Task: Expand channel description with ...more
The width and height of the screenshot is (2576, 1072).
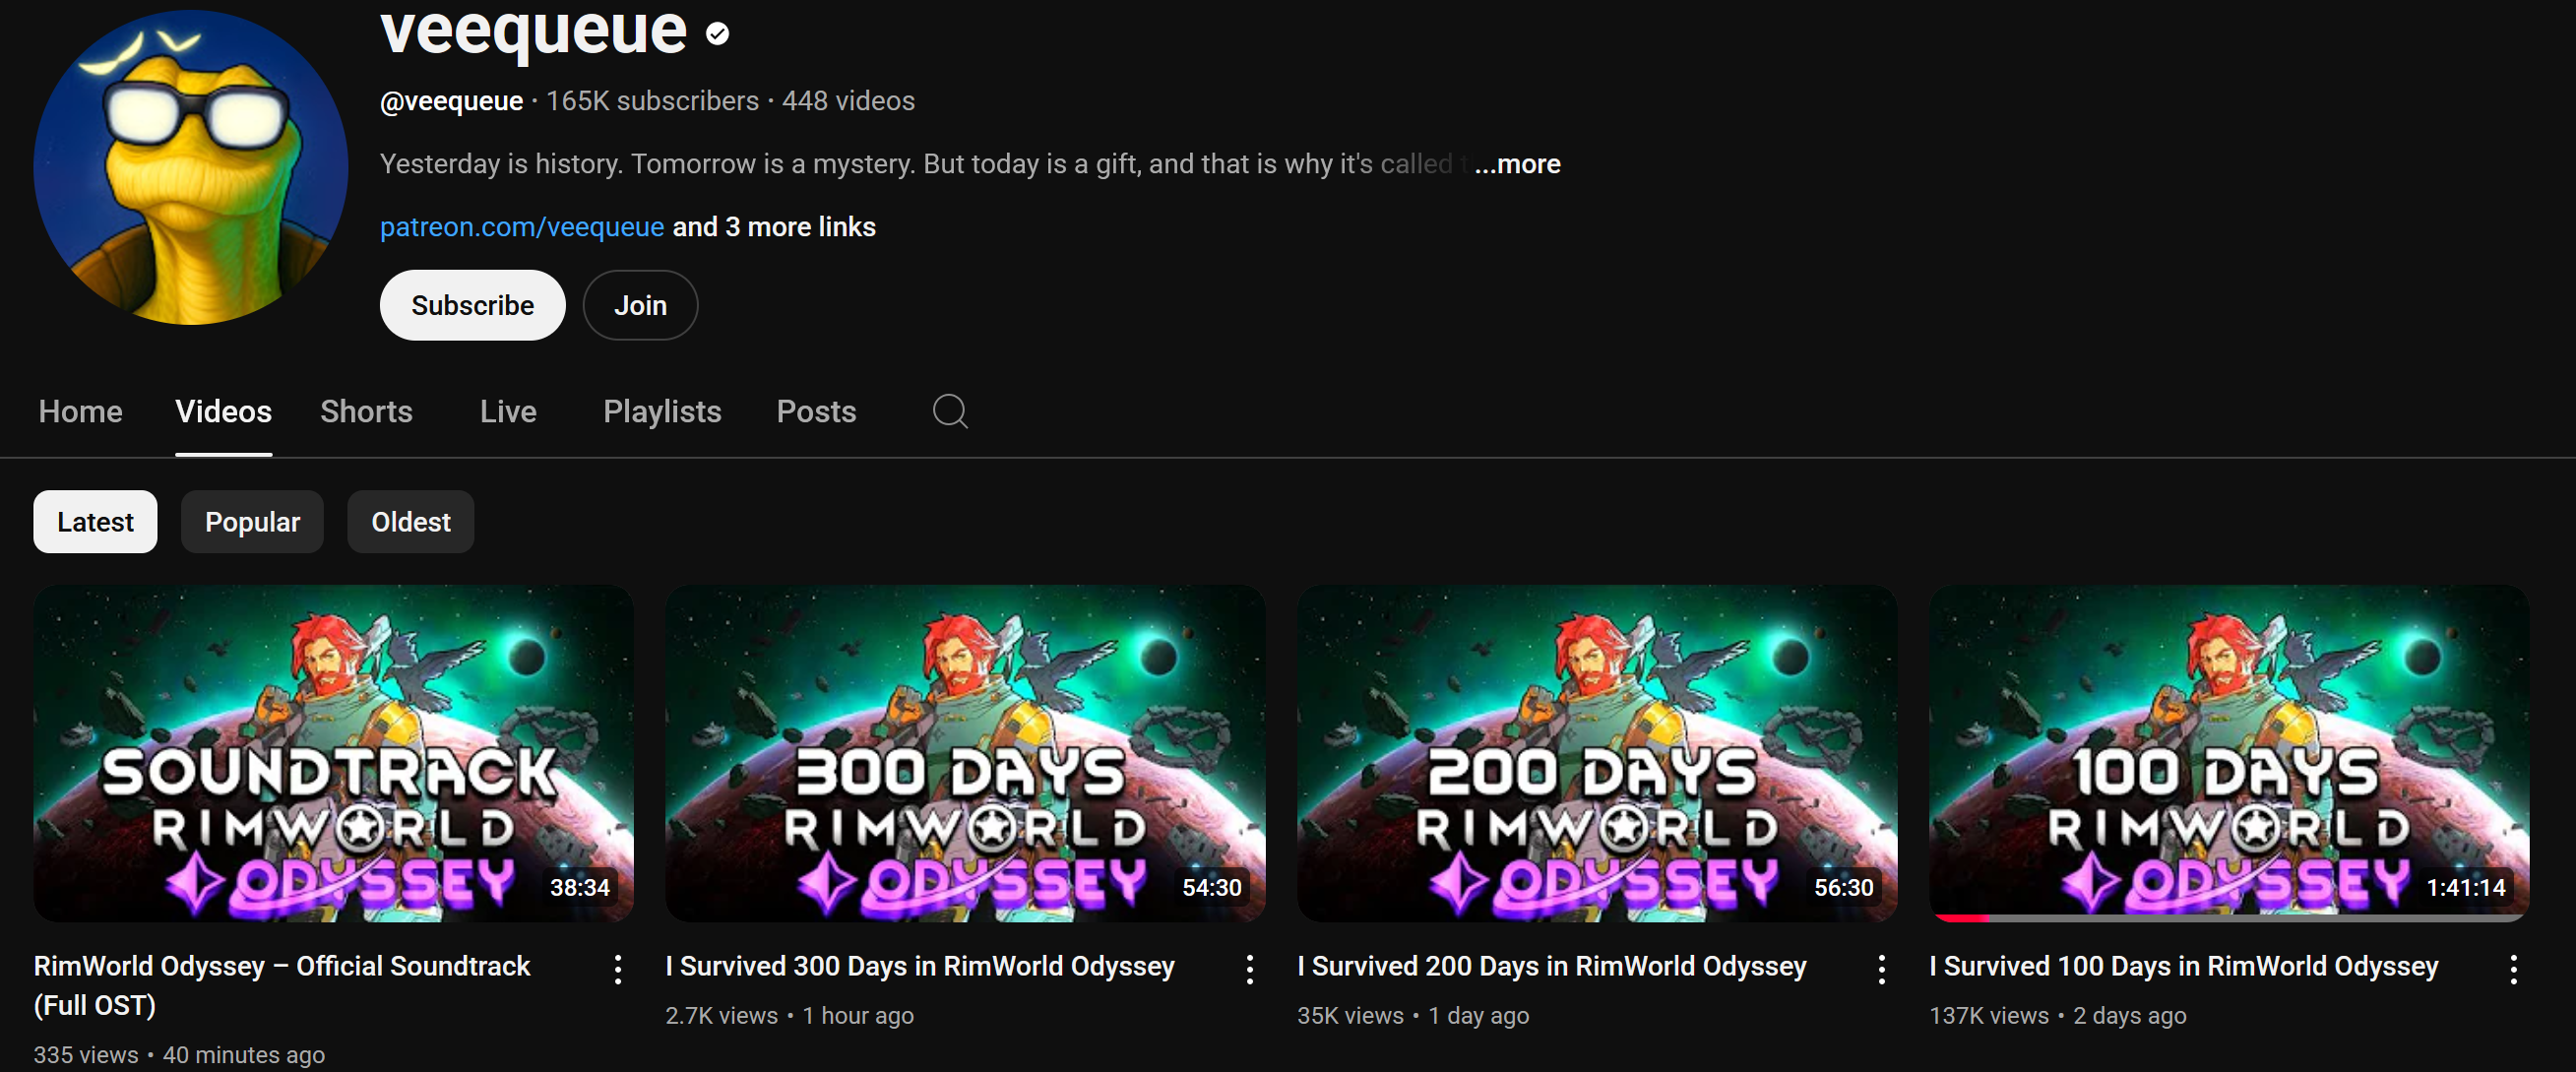Action: (x=1517, y=164)
